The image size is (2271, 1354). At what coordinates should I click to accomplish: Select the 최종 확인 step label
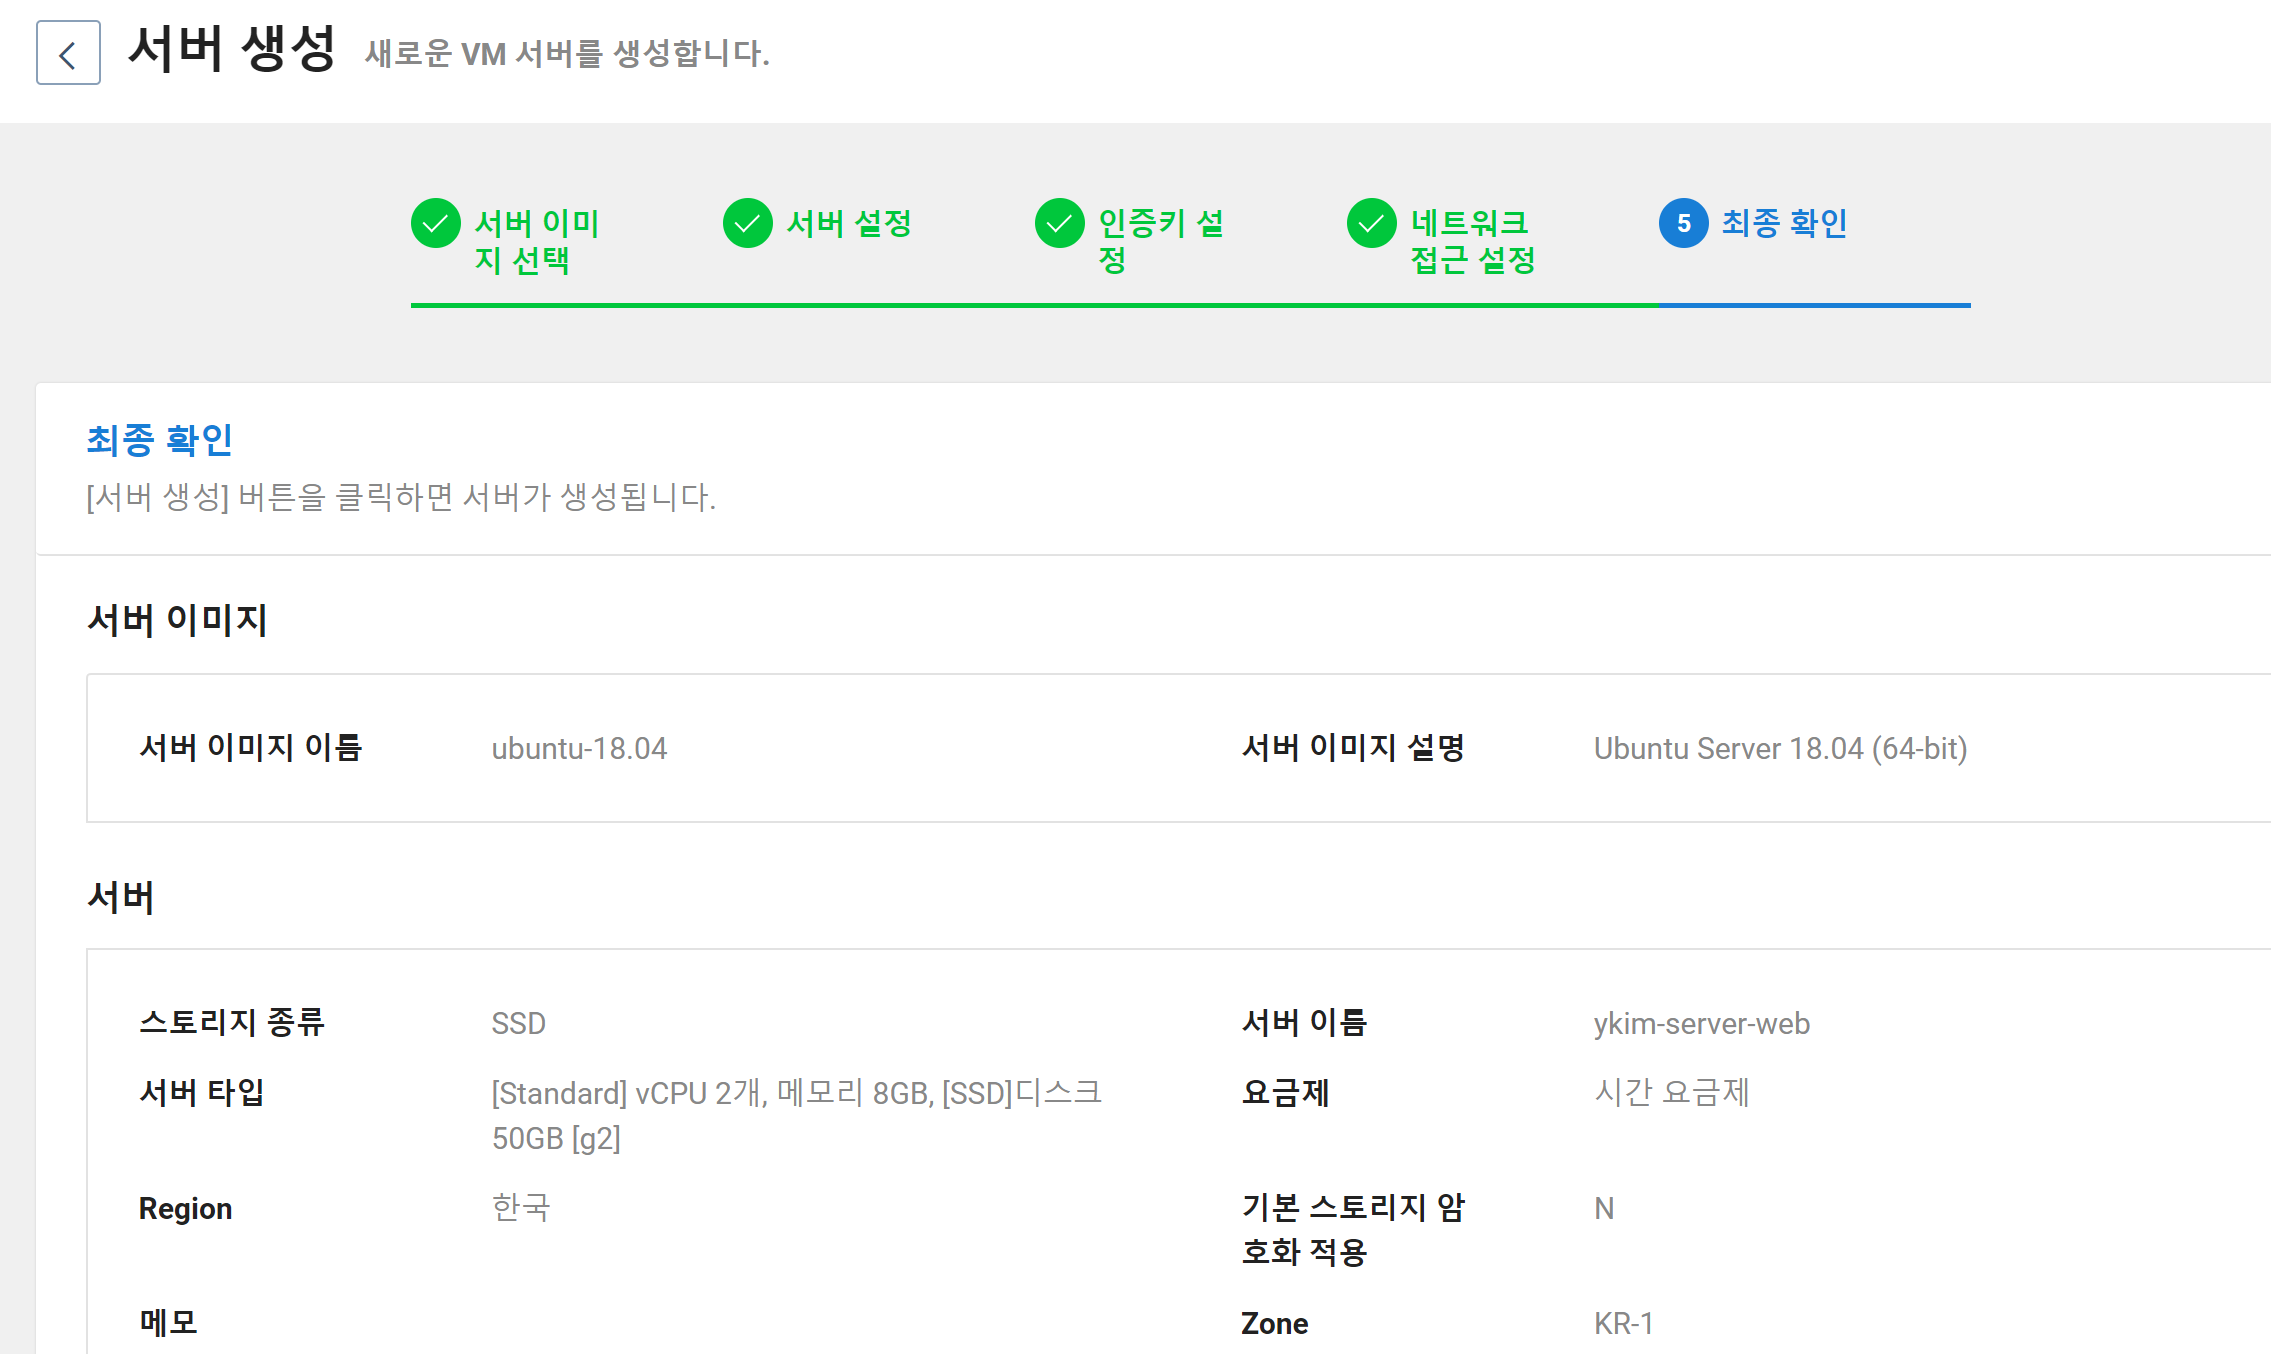[x=1784, y=223]
